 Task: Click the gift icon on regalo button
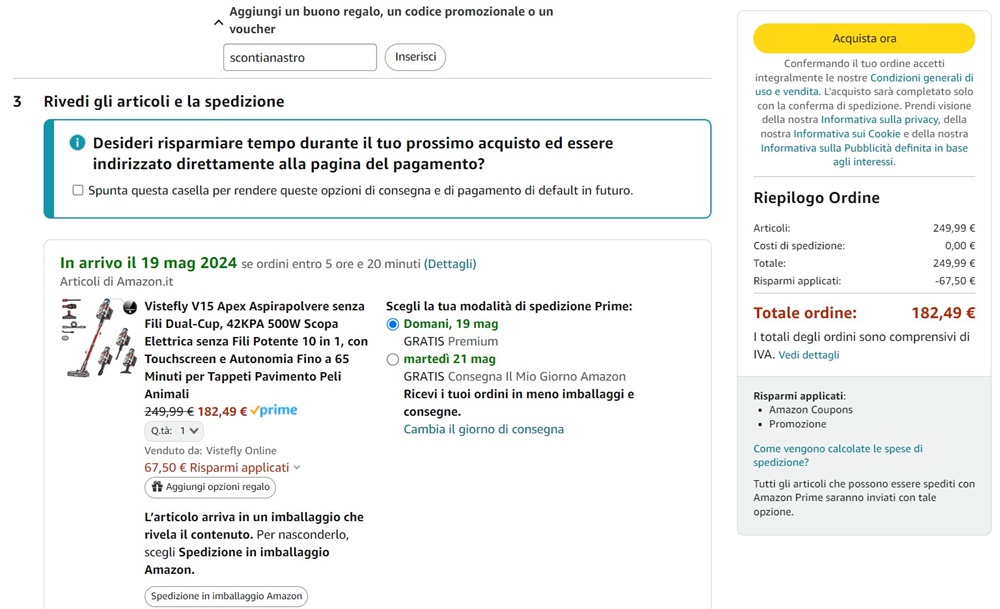(157, 487)
